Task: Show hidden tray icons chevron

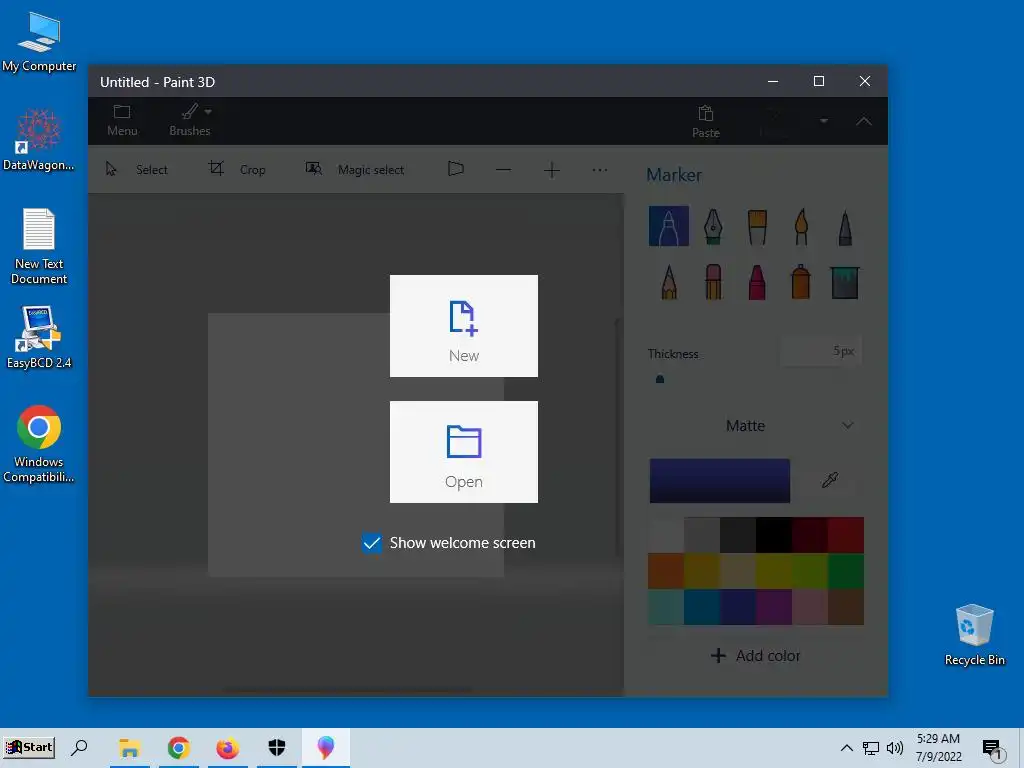Action: point(846,748)
